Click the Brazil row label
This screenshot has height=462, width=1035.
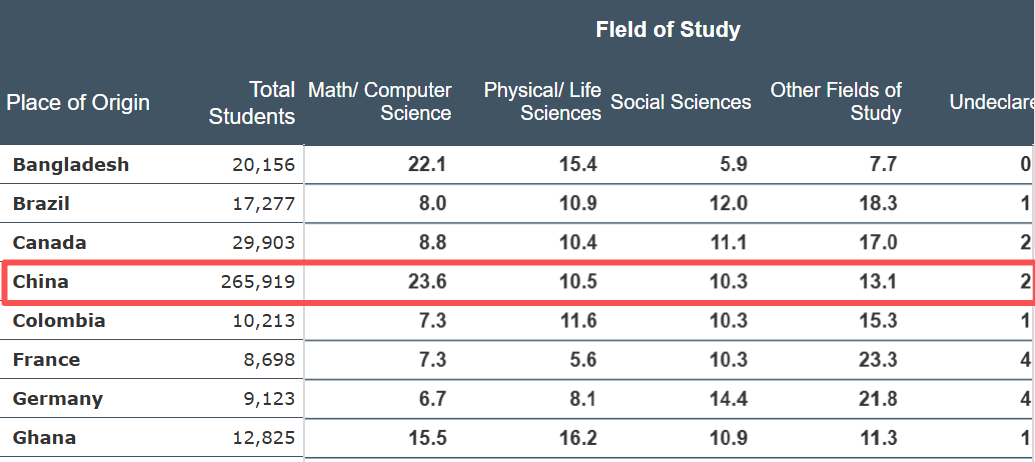[41, 204]
